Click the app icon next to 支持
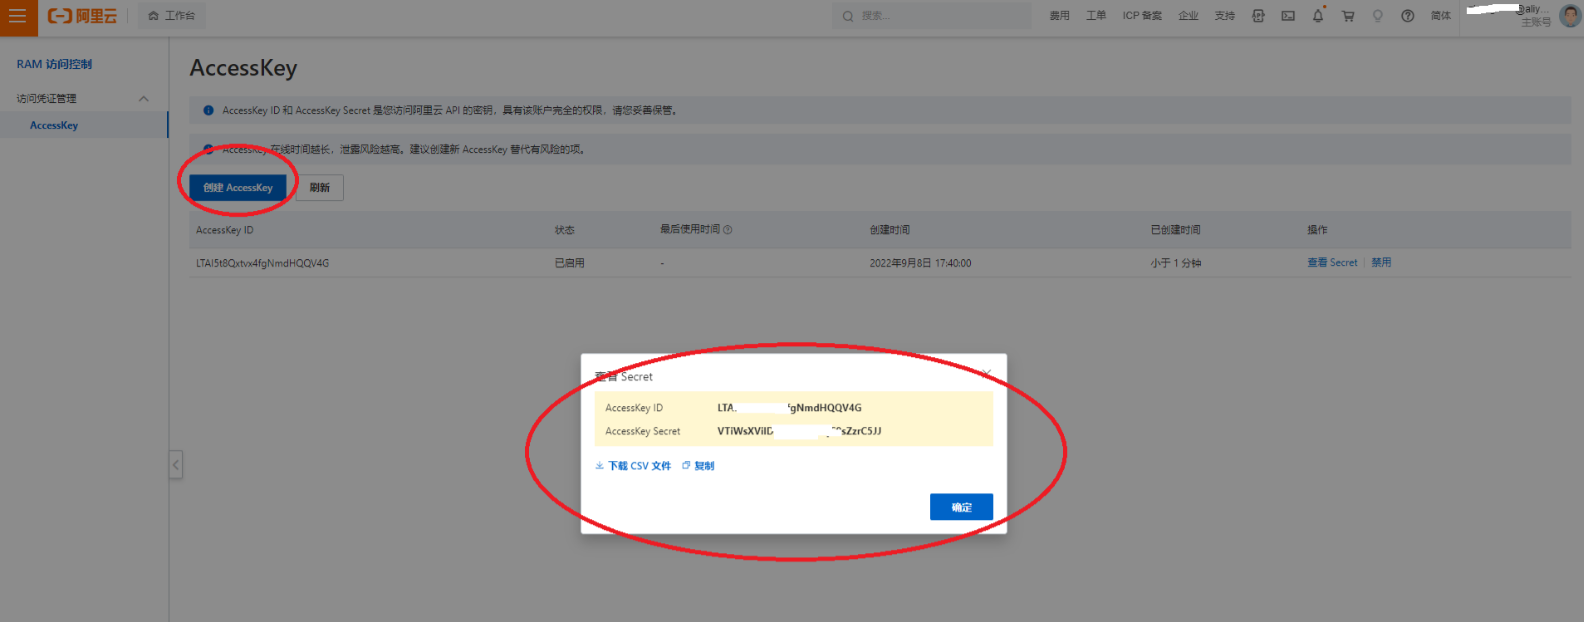The width and height of the screenshot is (1584, 622). (1258, 16)
